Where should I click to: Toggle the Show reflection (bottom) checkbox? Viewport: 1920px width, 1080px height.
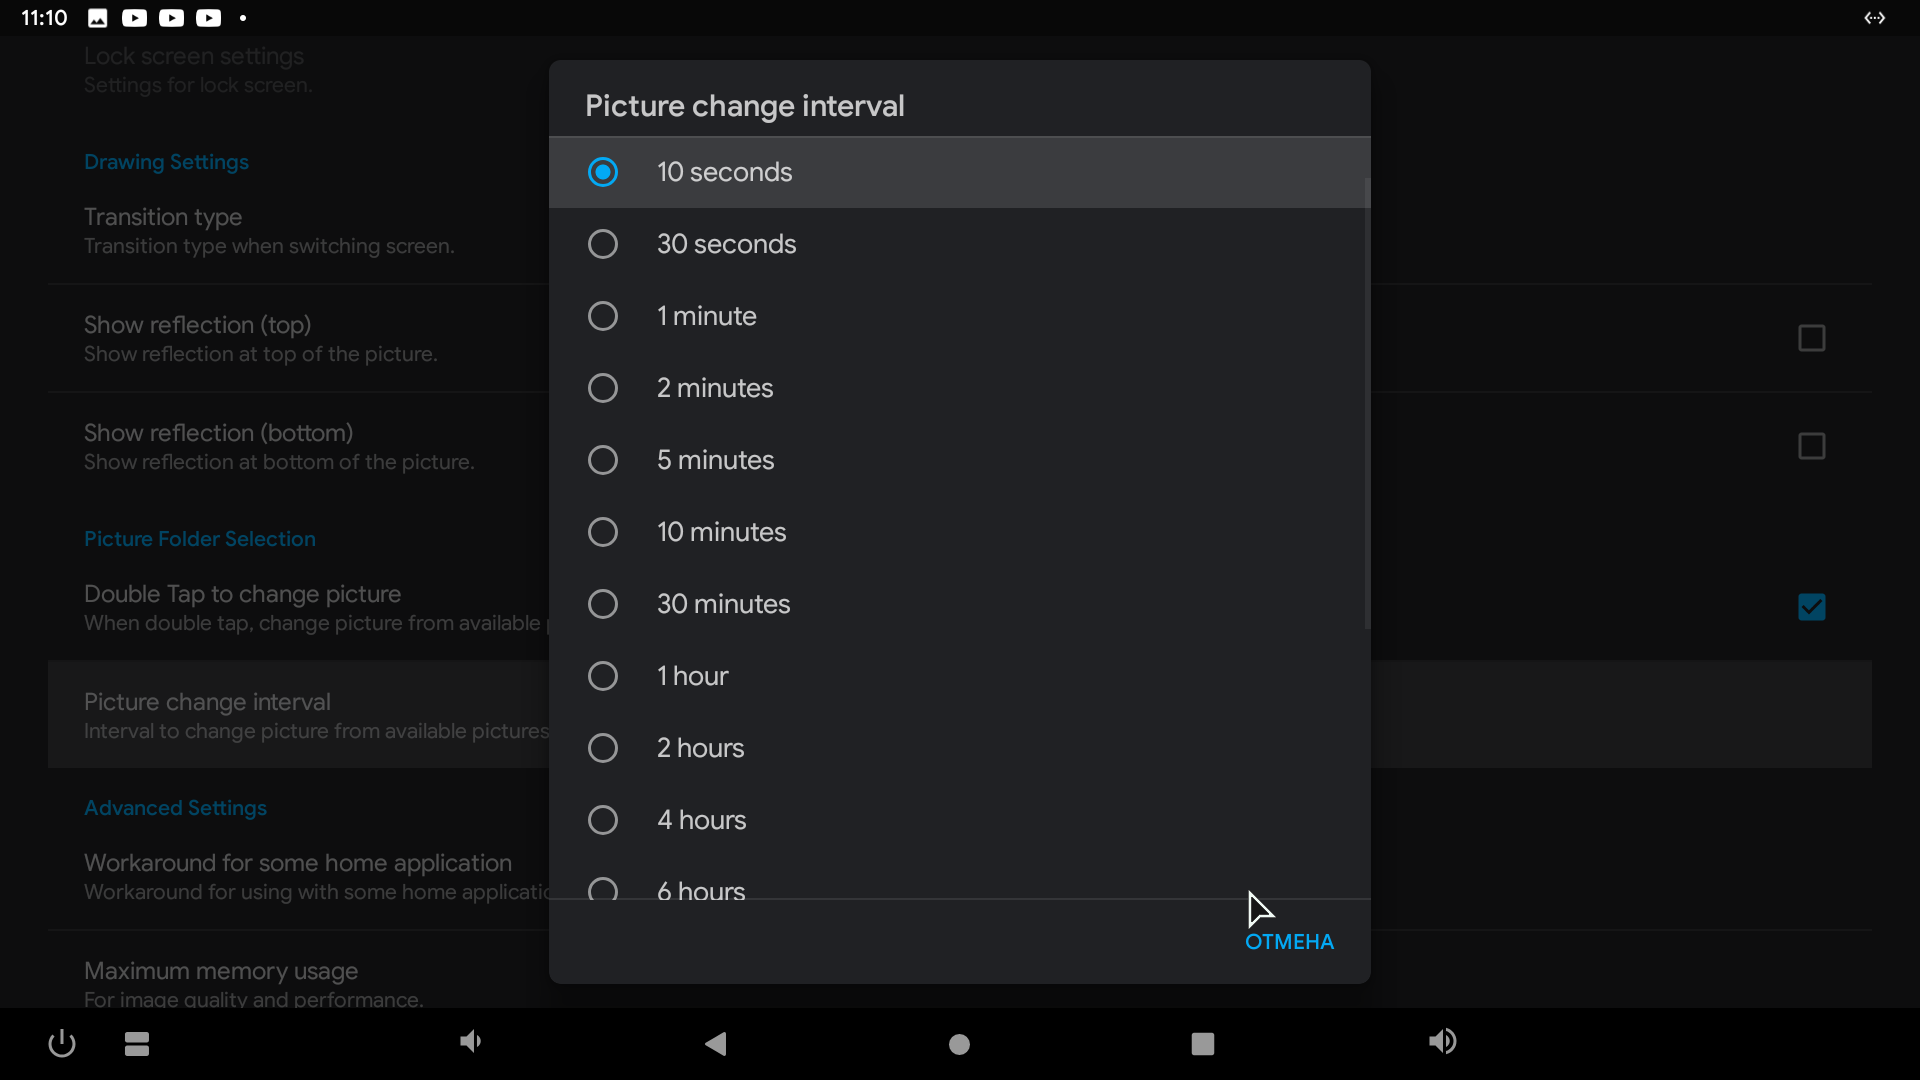click(1811, 446)
